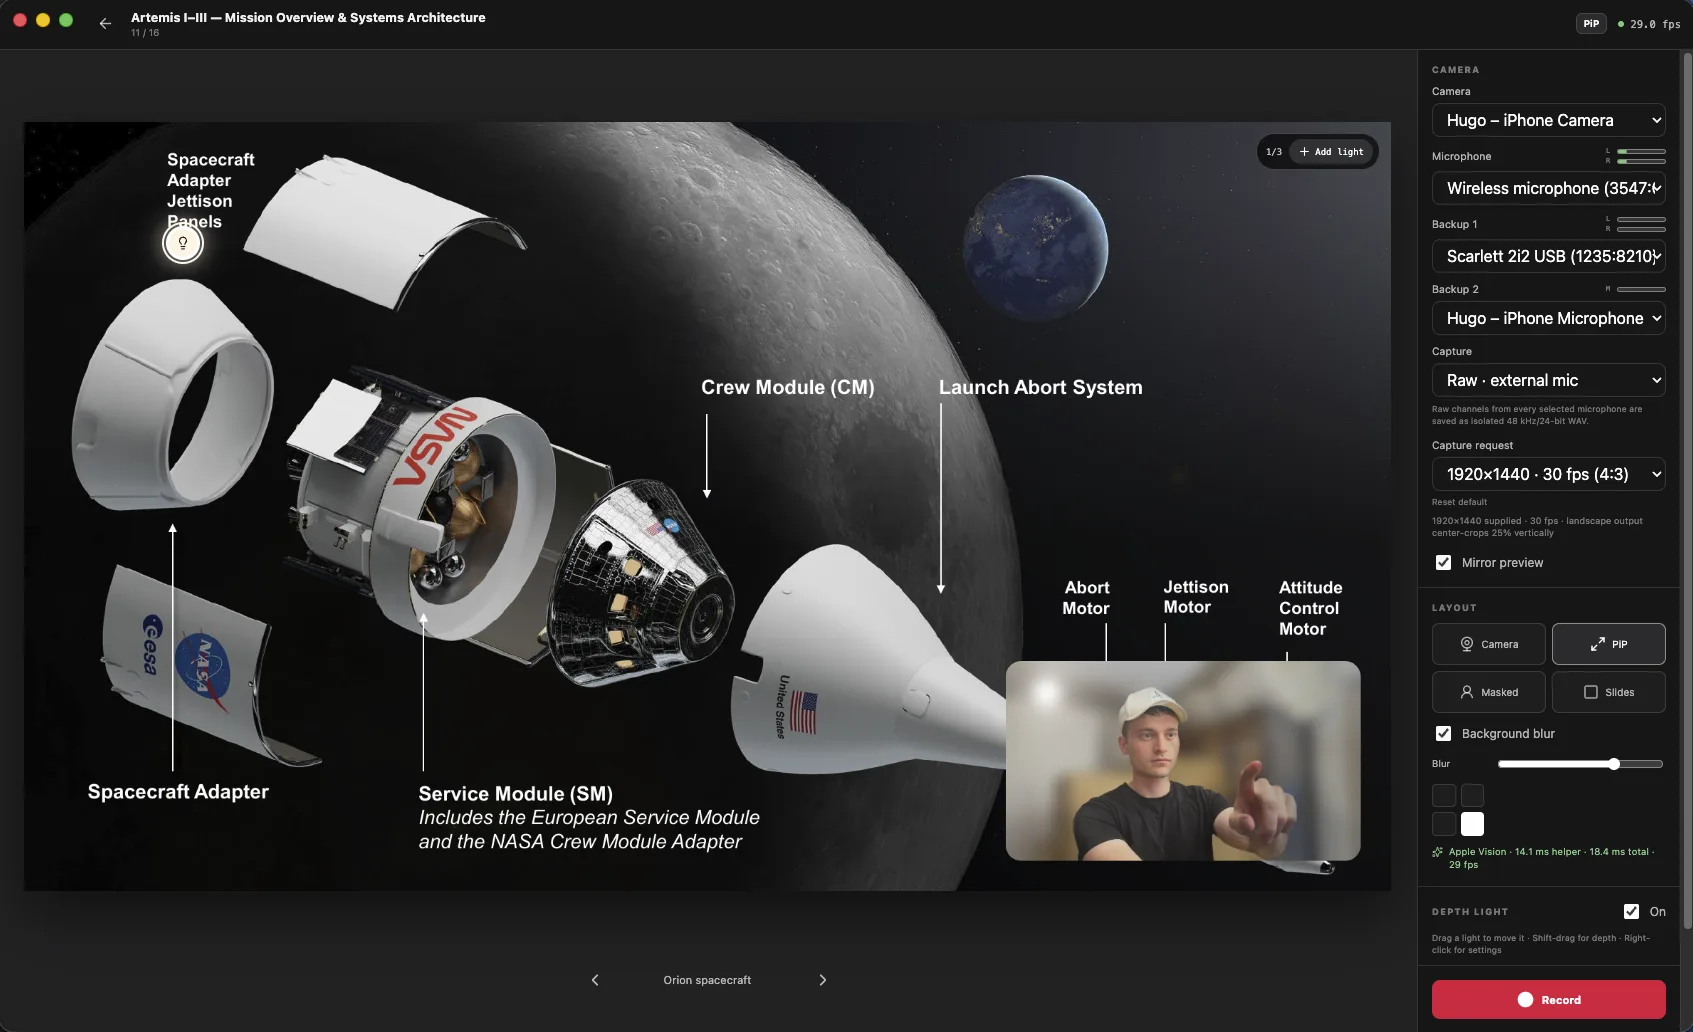Switch to the Slides layout

[1609, 692]
